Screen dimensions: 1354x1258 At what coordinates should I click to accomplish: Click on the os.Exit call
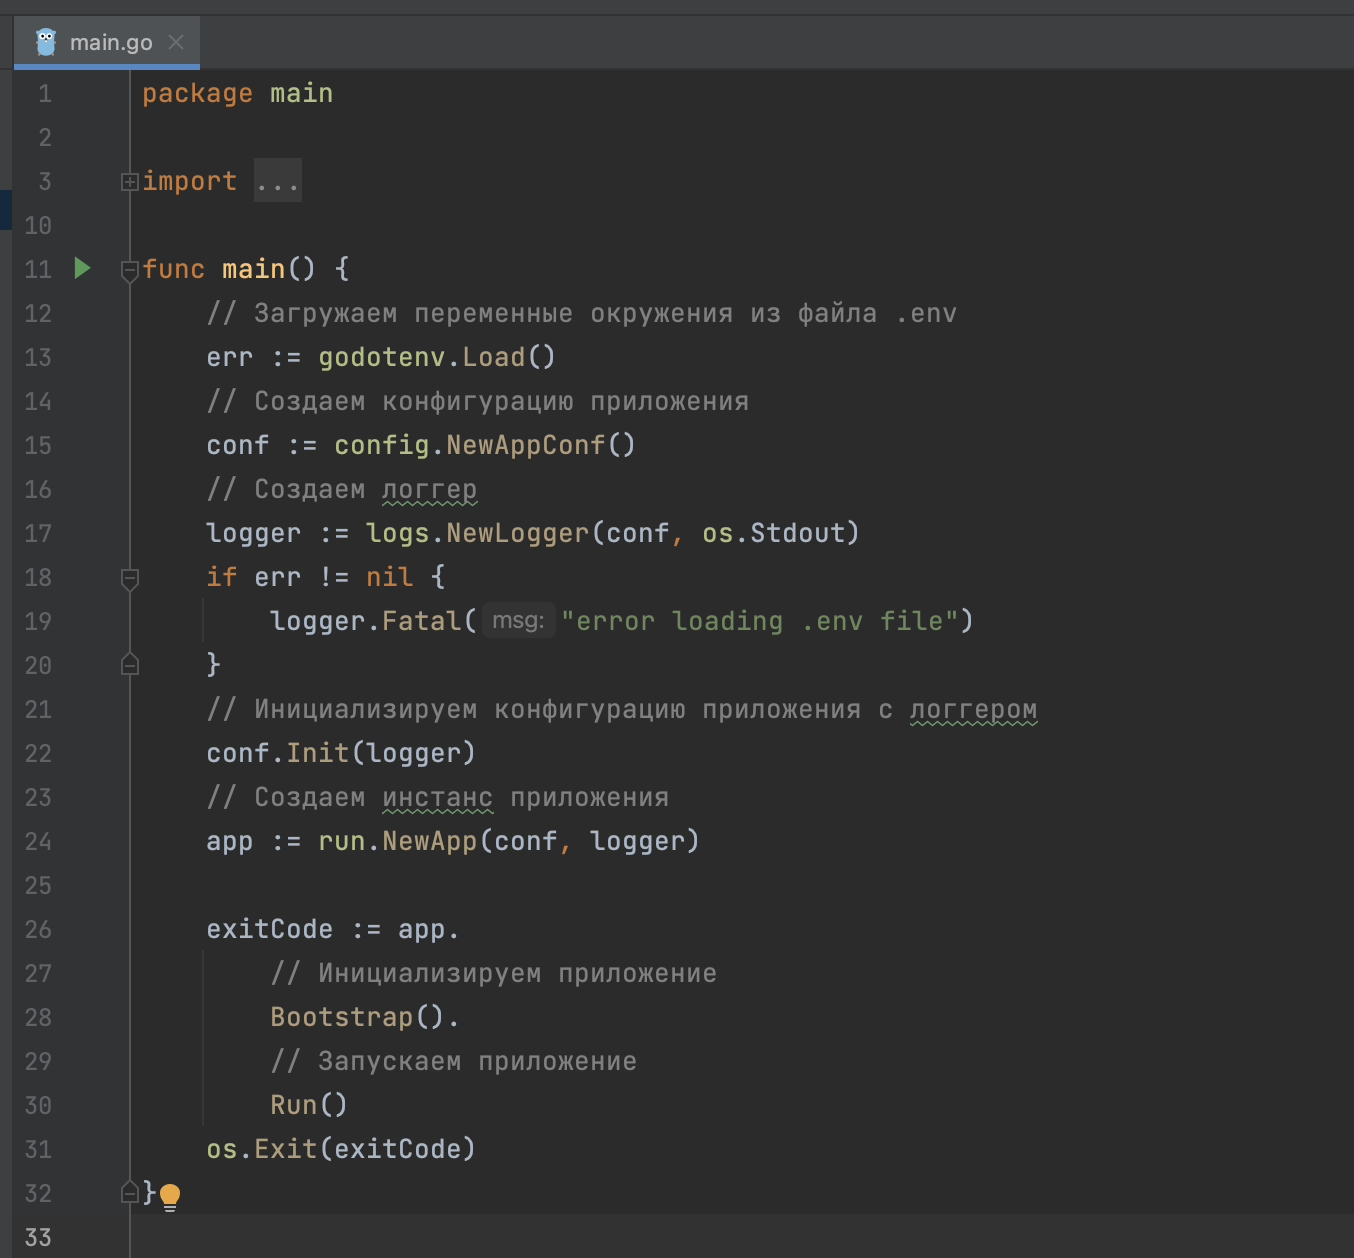point(285,1149)
